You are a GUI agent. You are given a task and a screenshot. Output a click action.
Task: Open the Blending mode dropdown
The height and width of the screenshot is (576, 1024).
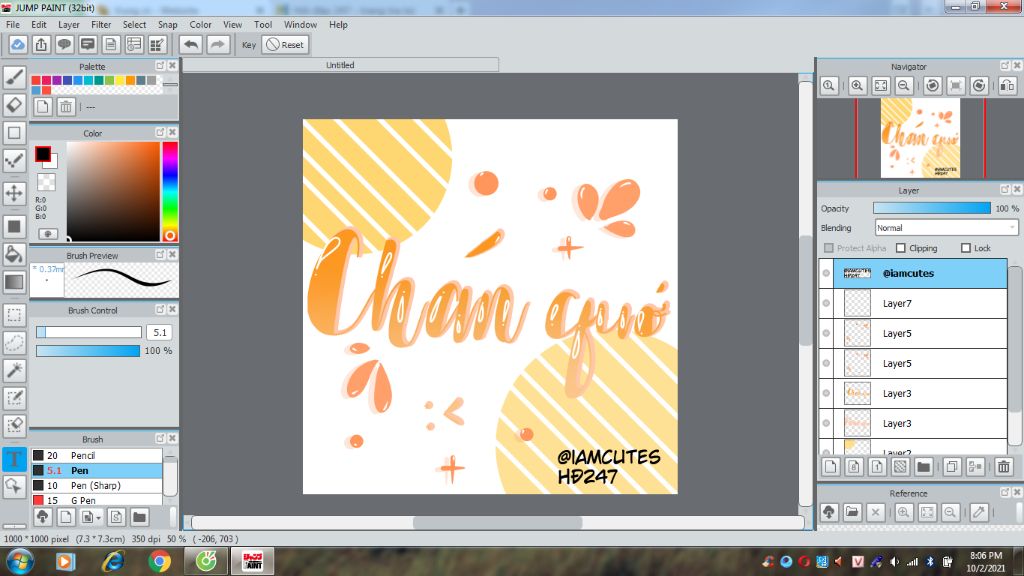click(946, 228)
